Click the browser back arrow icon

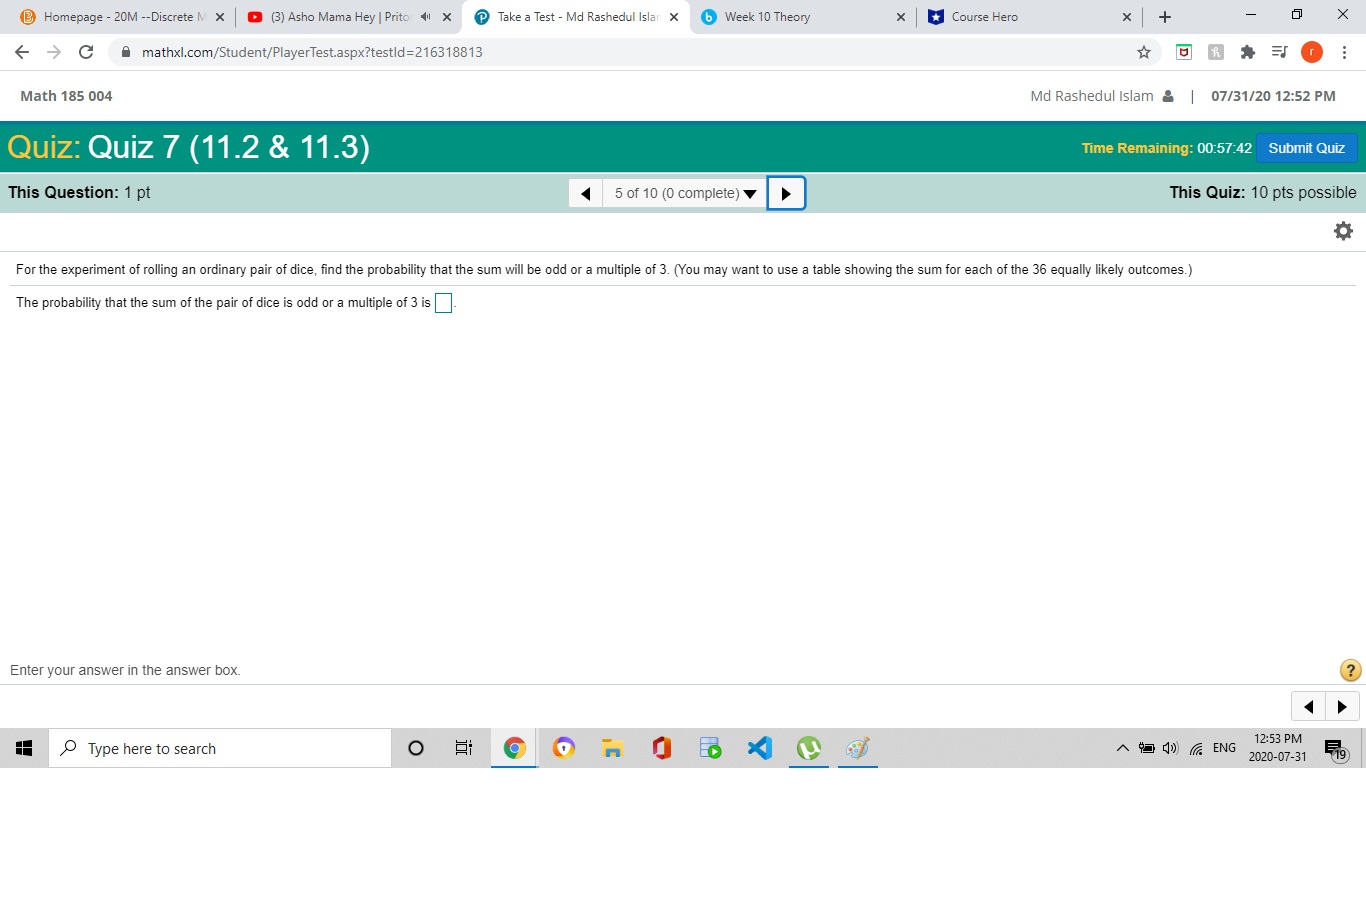click(x=21, y=52)
